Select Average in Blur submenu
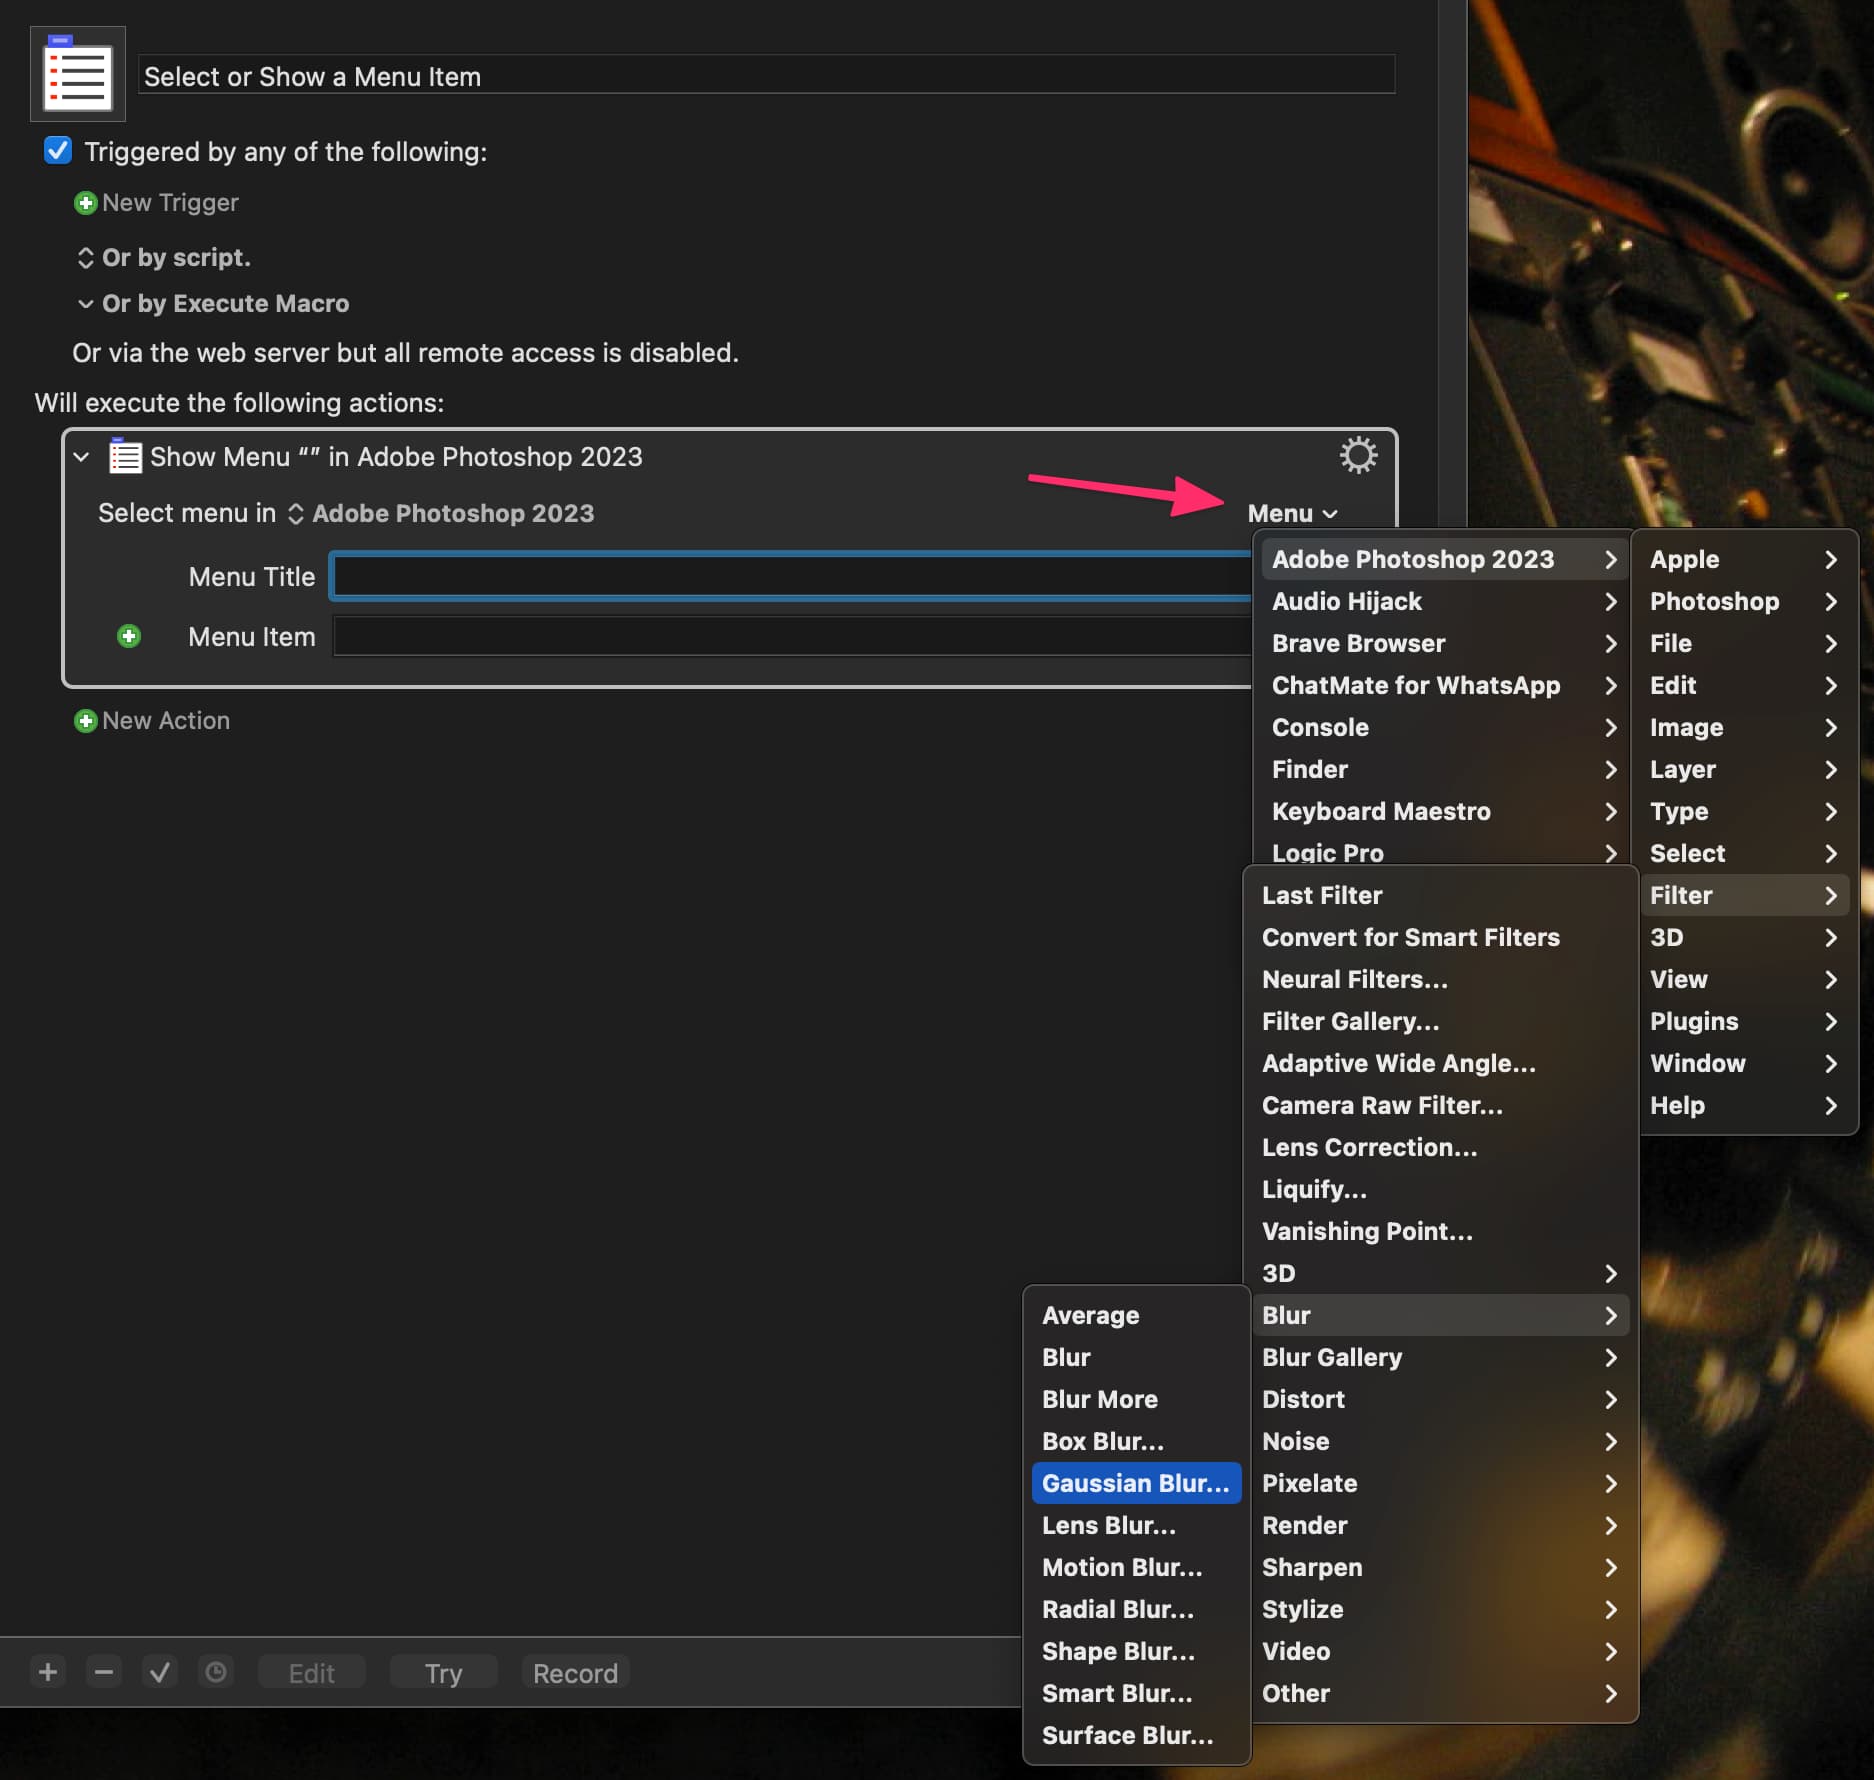The height and width of the screenshot is (1780, 1874). tap(1136, 1315)
